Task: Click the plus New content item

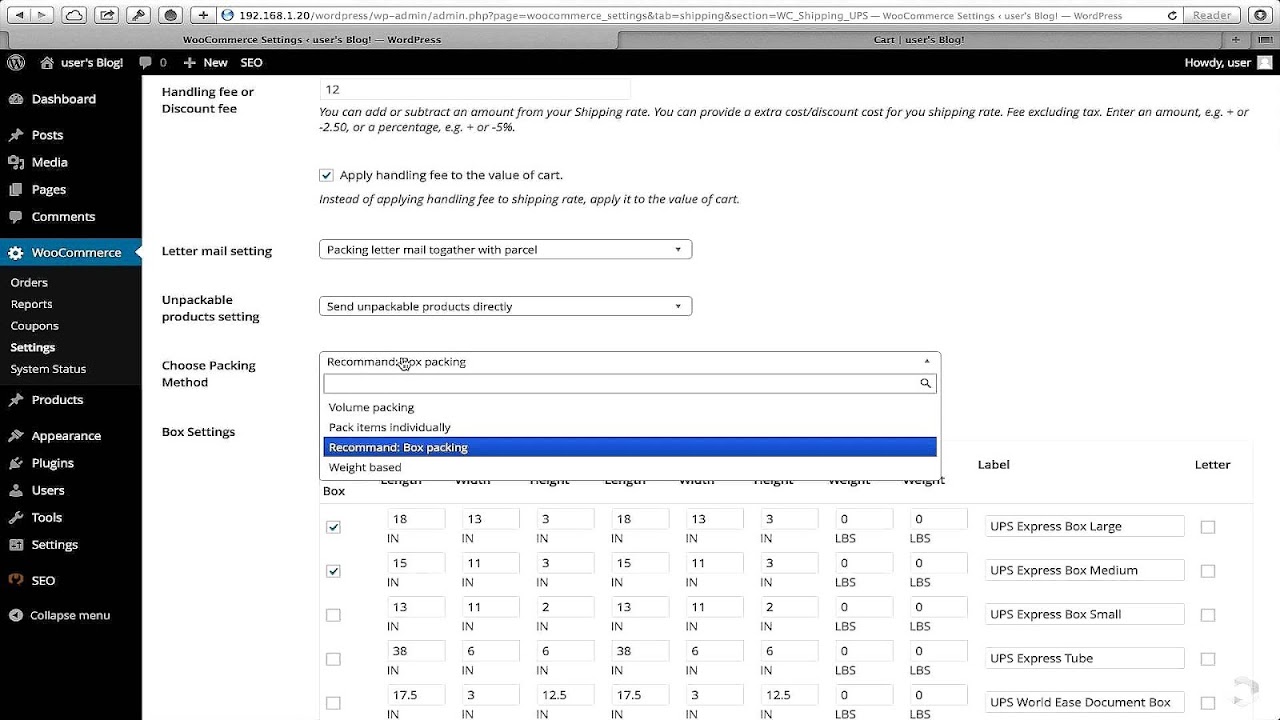Action: coord(205,62)
